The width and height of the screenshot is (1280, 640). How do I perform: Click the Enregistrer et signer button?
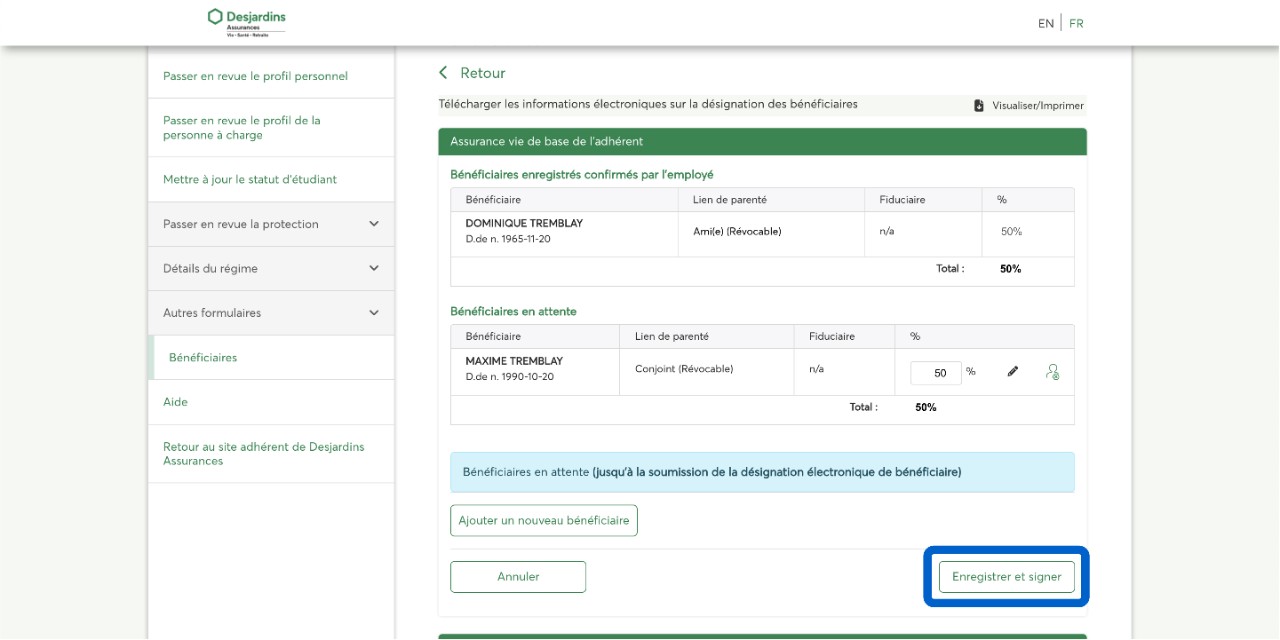click(x=1006, y=577)
